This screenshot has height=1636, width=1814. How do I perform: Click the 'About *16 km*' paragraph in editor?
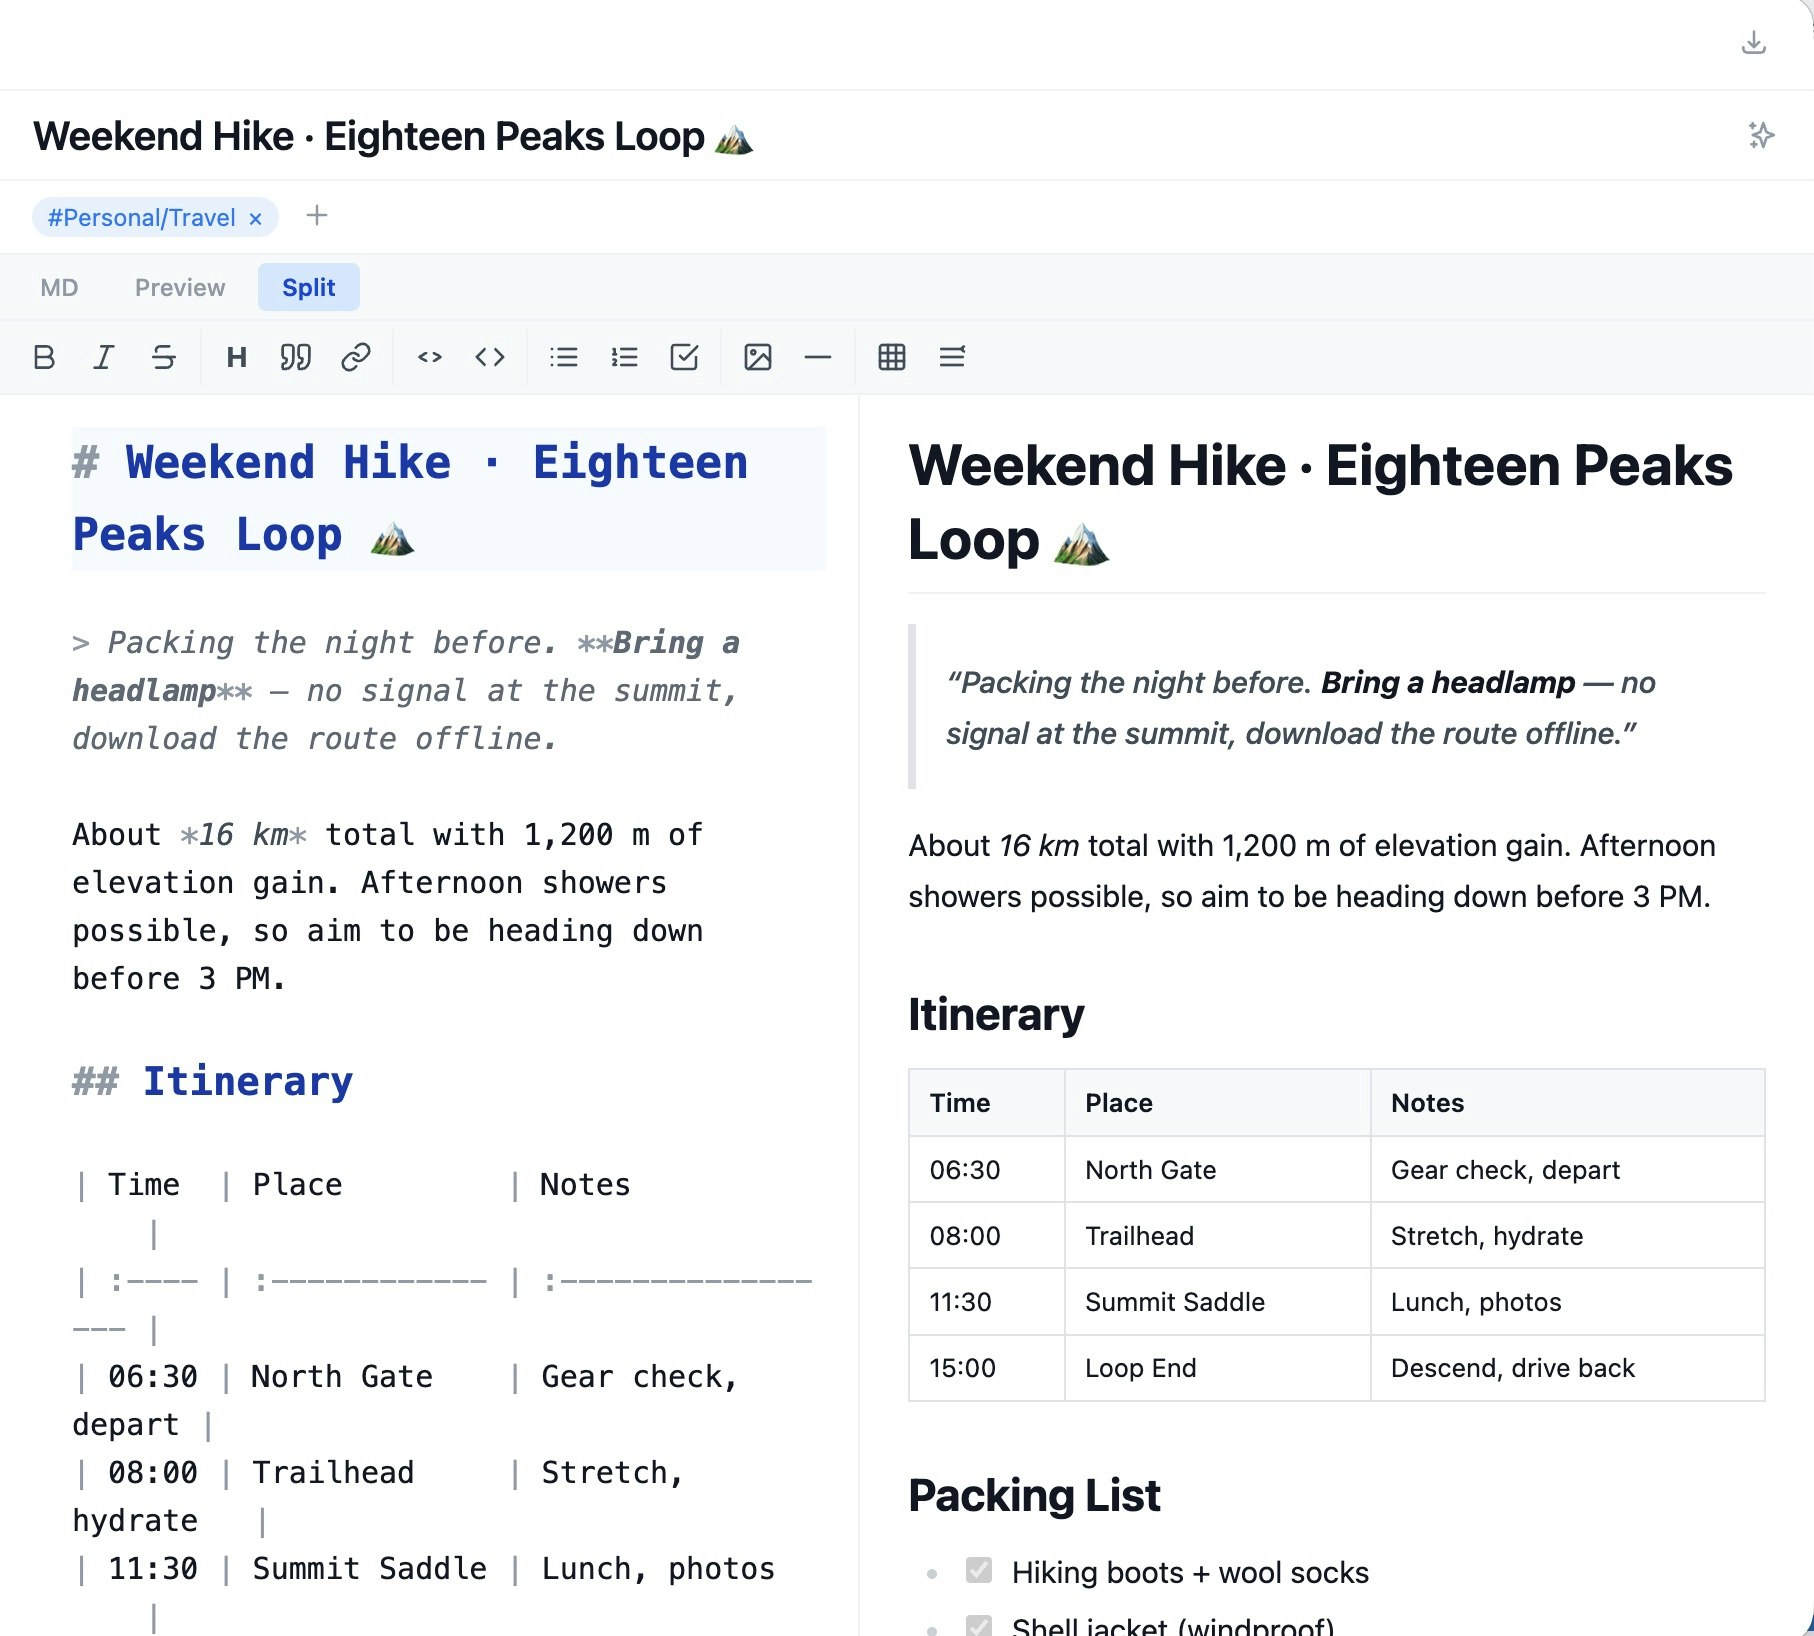(x=388, y=907)
